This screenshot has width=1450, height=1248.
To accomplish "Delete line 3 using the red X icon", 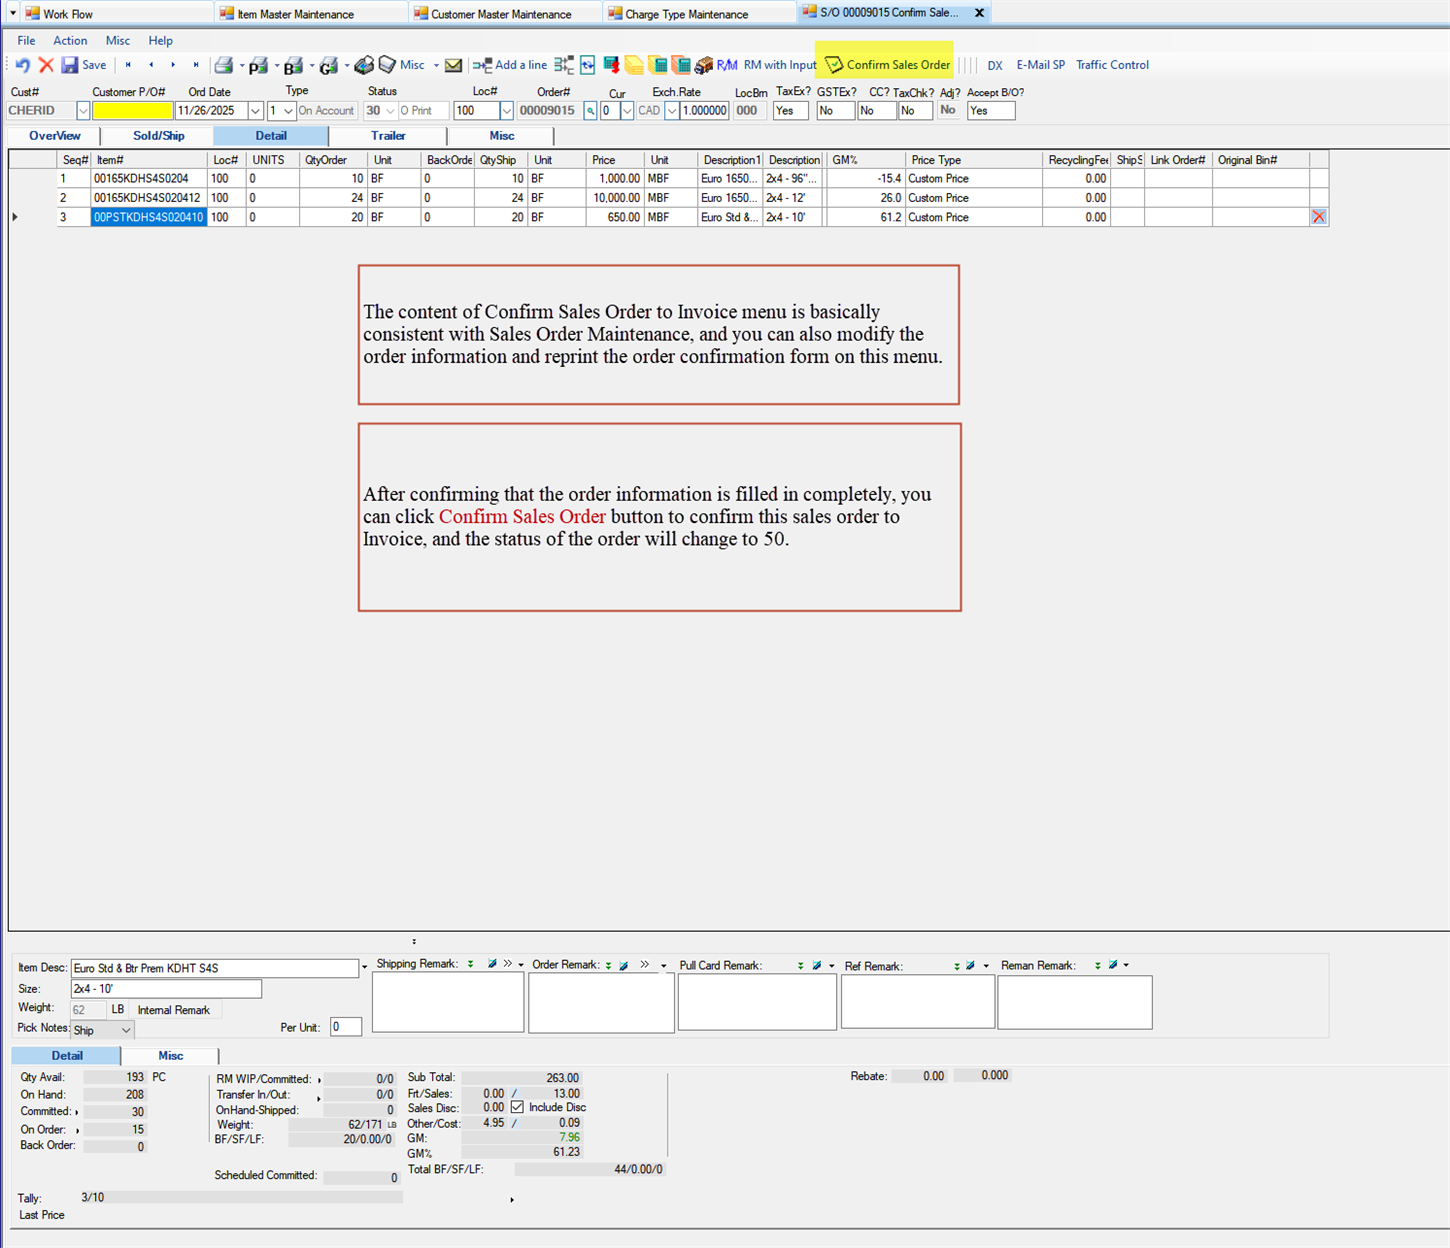I will tap(1318, 216).
